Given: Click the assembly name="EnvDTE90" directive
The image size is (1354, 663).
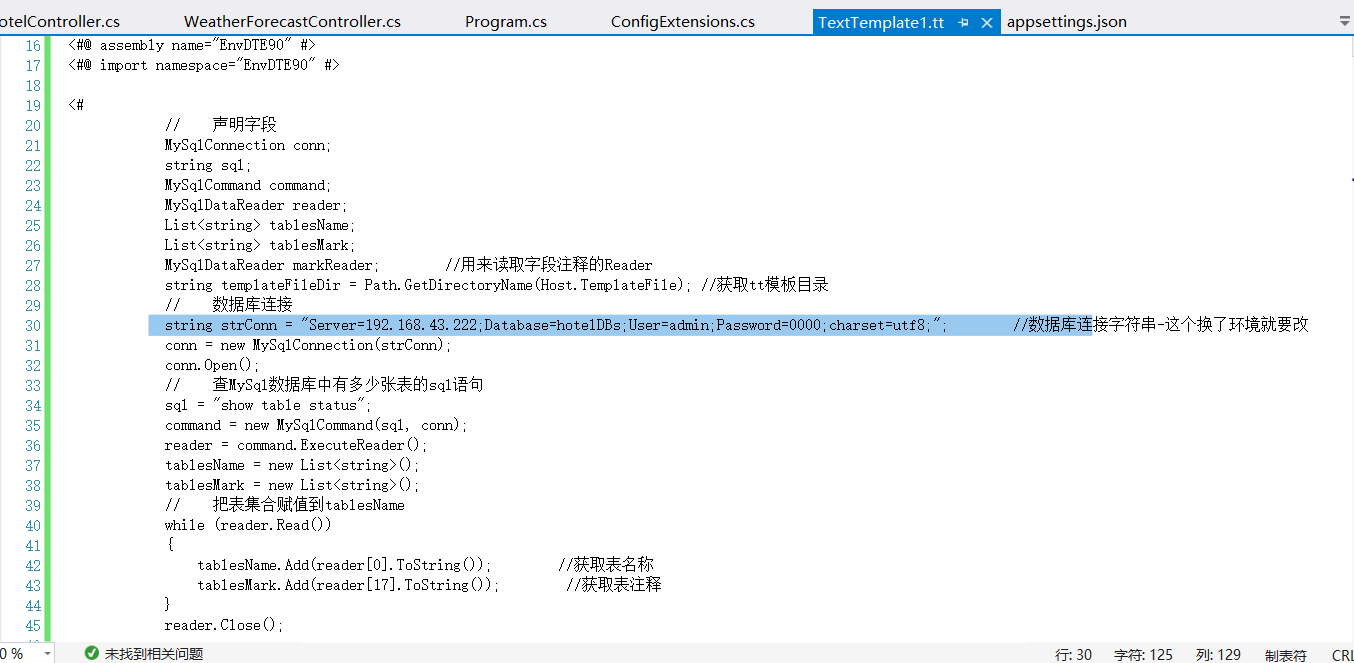Looking at the screenshot, I should [192, 45].
